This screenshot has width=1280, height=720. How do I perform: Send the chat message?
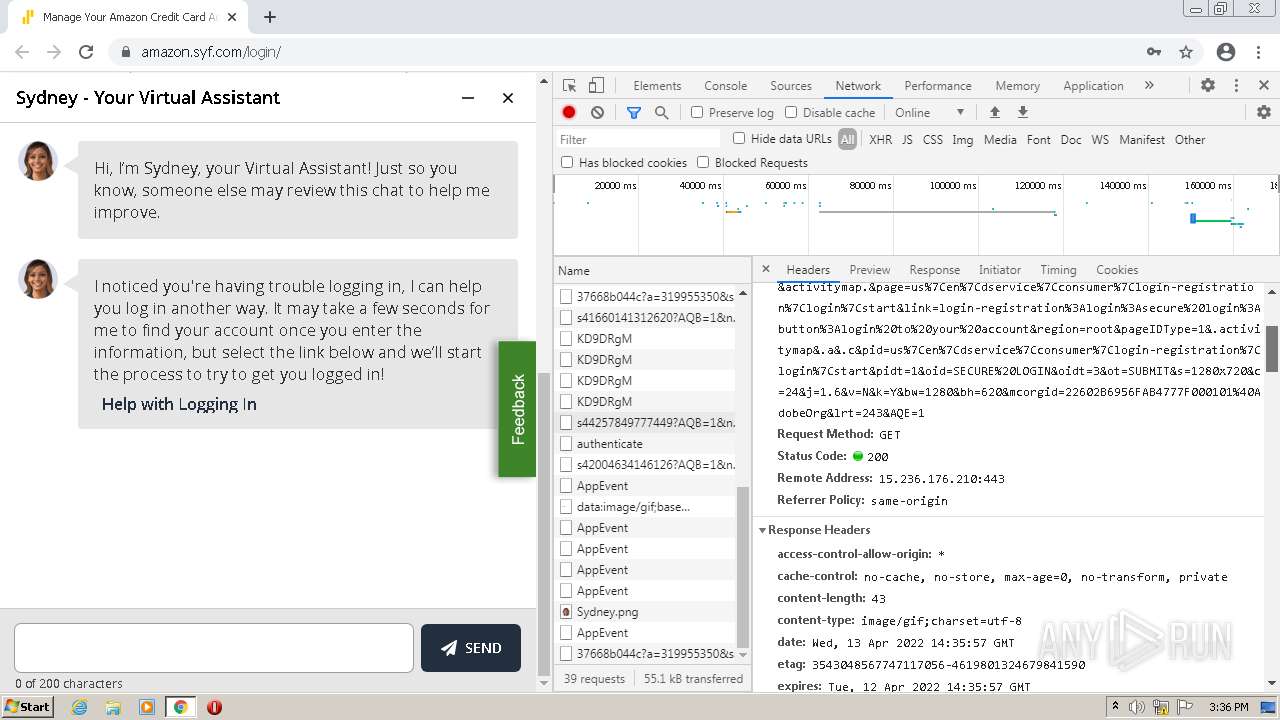471,648
